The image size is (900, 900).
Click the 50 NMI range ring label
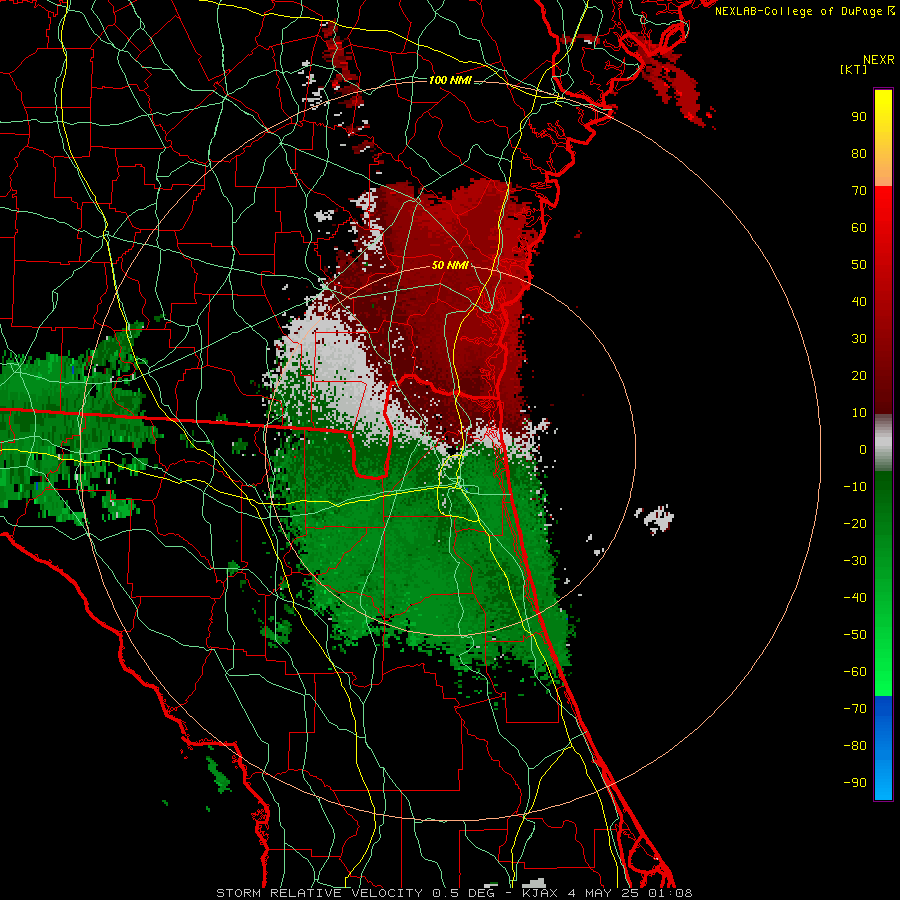pos(450,265)
